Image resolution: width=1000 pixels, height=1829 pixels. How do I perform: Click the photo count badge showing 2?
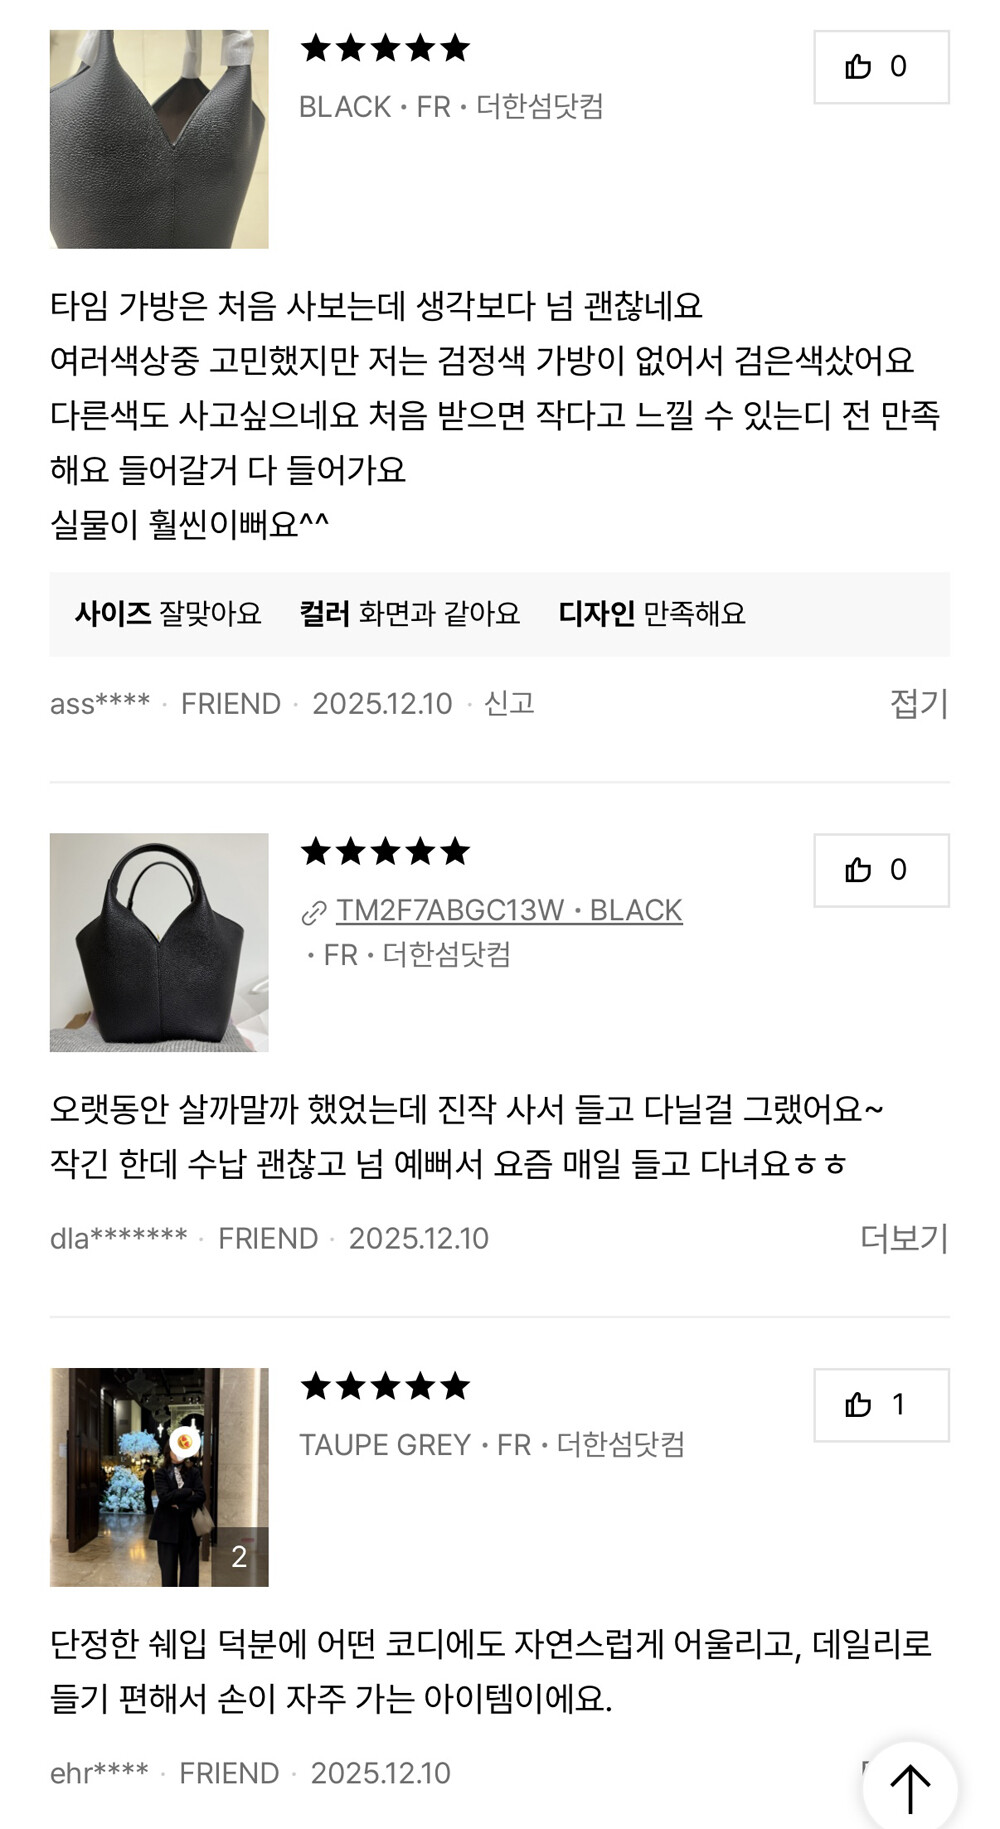[239, 1557]
